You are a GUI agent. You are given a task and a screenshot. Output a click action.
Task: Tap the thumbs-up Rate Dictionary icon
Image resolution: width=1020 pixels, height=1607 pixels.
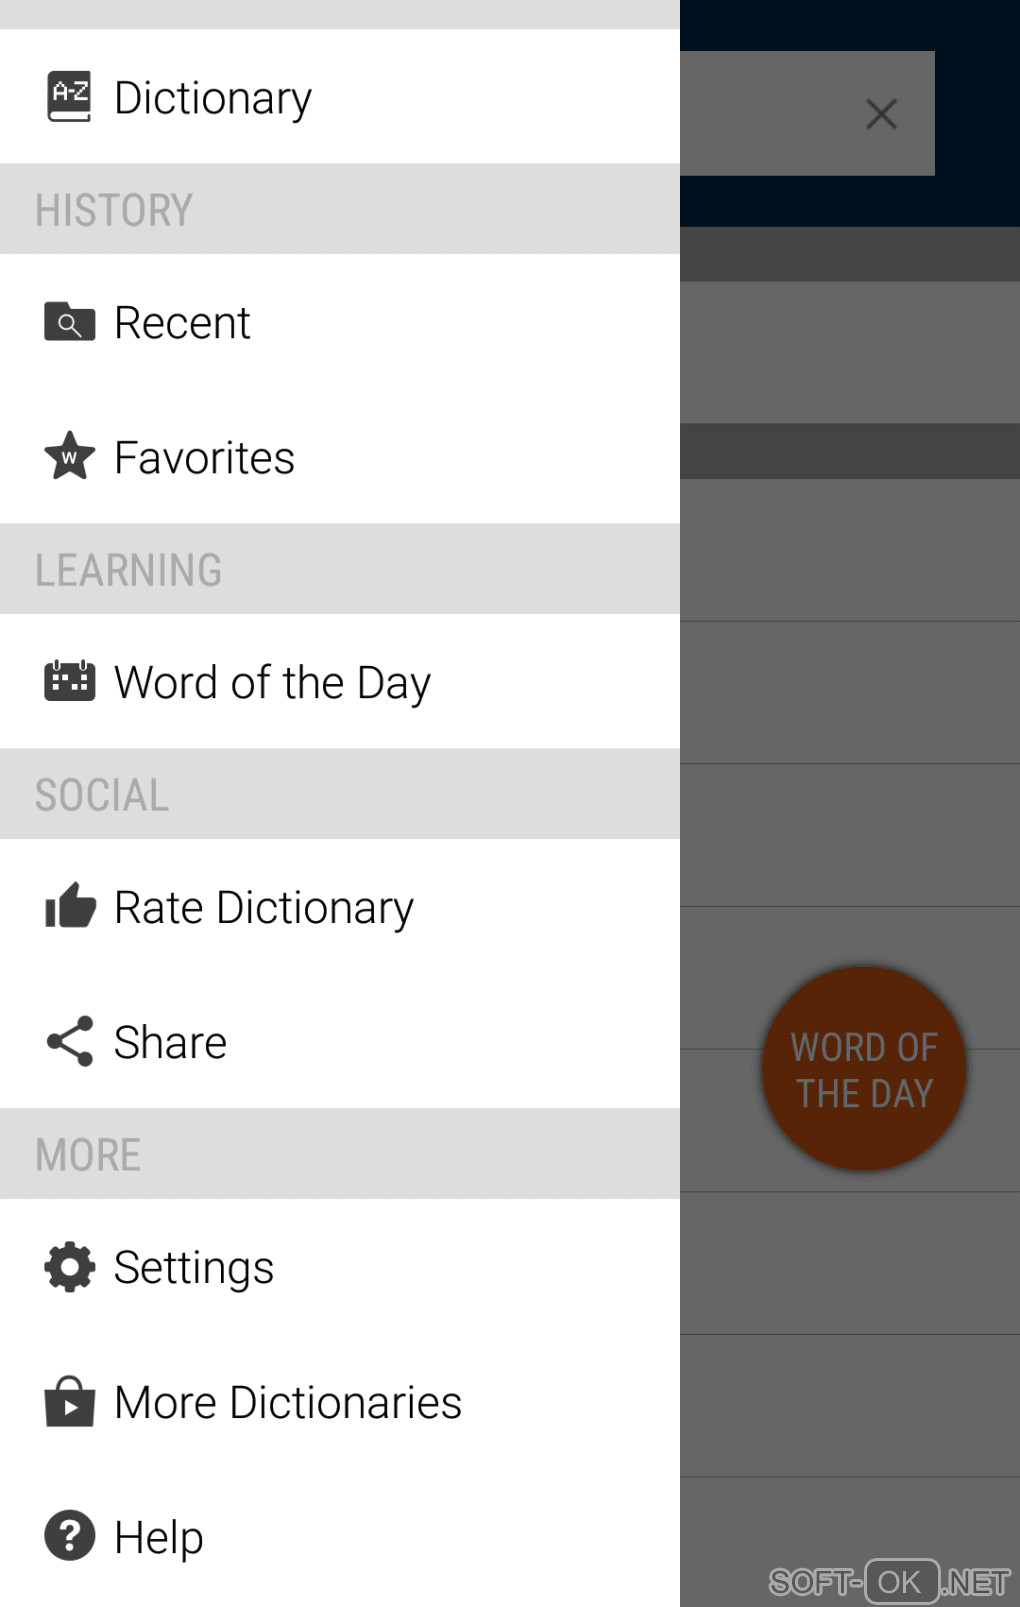[x=69, y=906]
